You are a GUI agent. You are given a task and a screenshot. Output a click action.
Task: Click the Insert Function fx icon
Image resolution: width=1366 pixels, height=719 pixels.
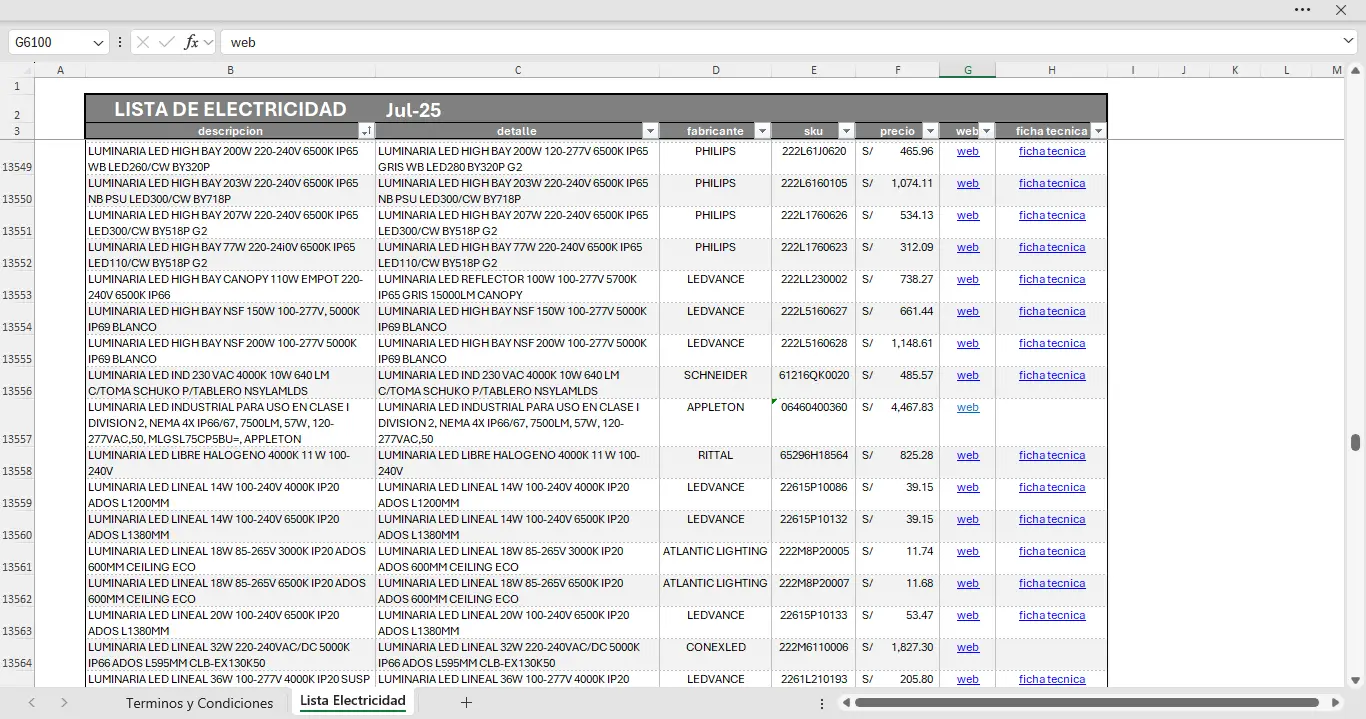point(191,42)
